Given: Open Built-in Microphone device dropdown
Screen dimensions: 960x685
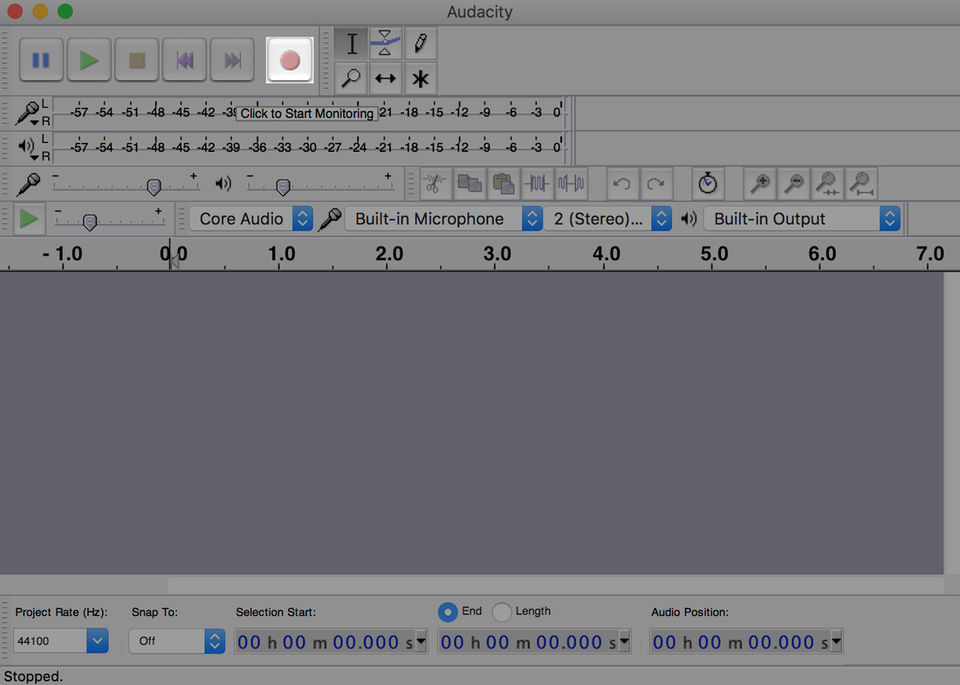Looking at the screenshot, I should [444, 219].
